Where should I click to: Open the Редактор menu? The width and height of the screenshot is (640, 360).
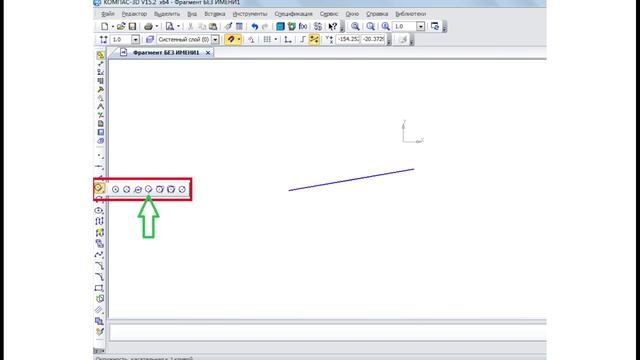(x=134, y=14)
